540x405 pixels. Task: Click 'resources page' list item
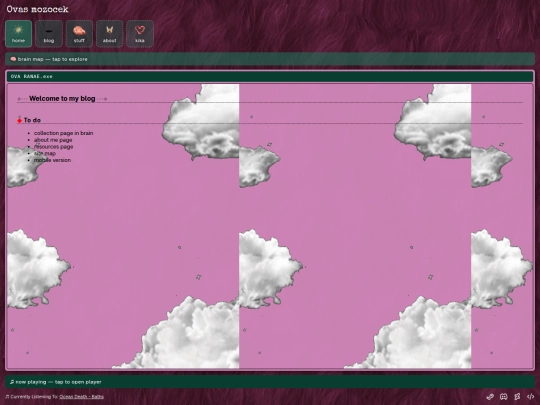(x=53, y=147)
